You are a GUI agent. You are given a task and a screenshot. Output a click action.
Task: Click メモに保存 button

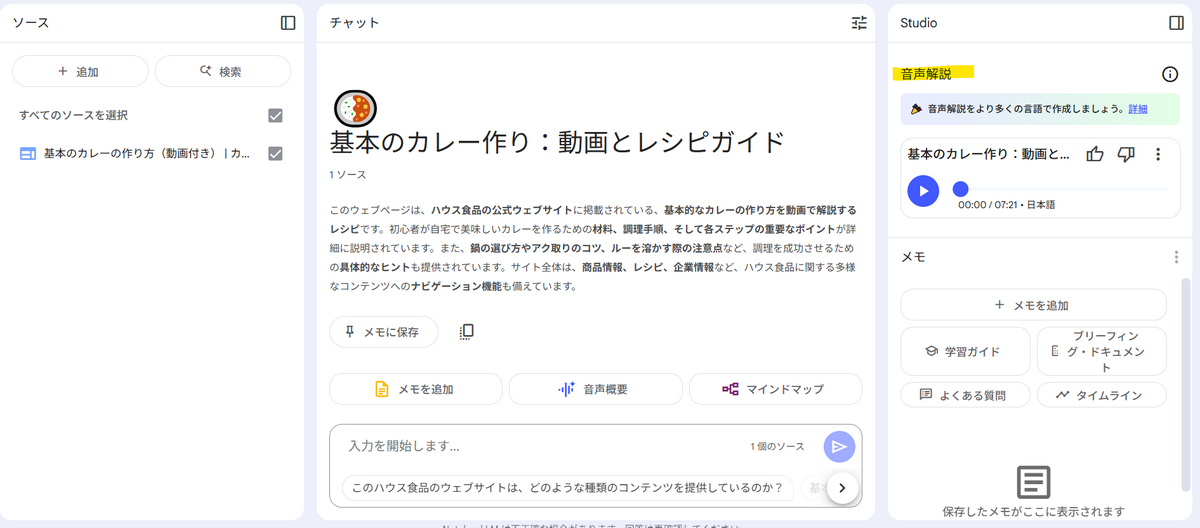(384, 332)
